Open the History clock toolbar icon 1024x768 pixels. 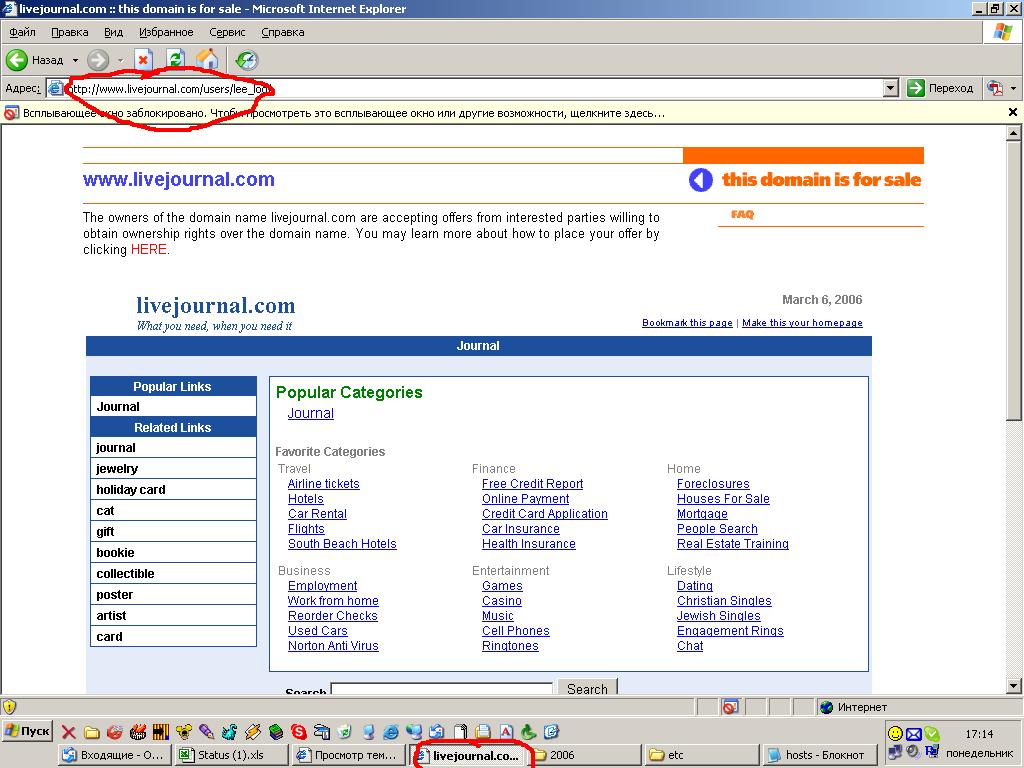[247, 60]
